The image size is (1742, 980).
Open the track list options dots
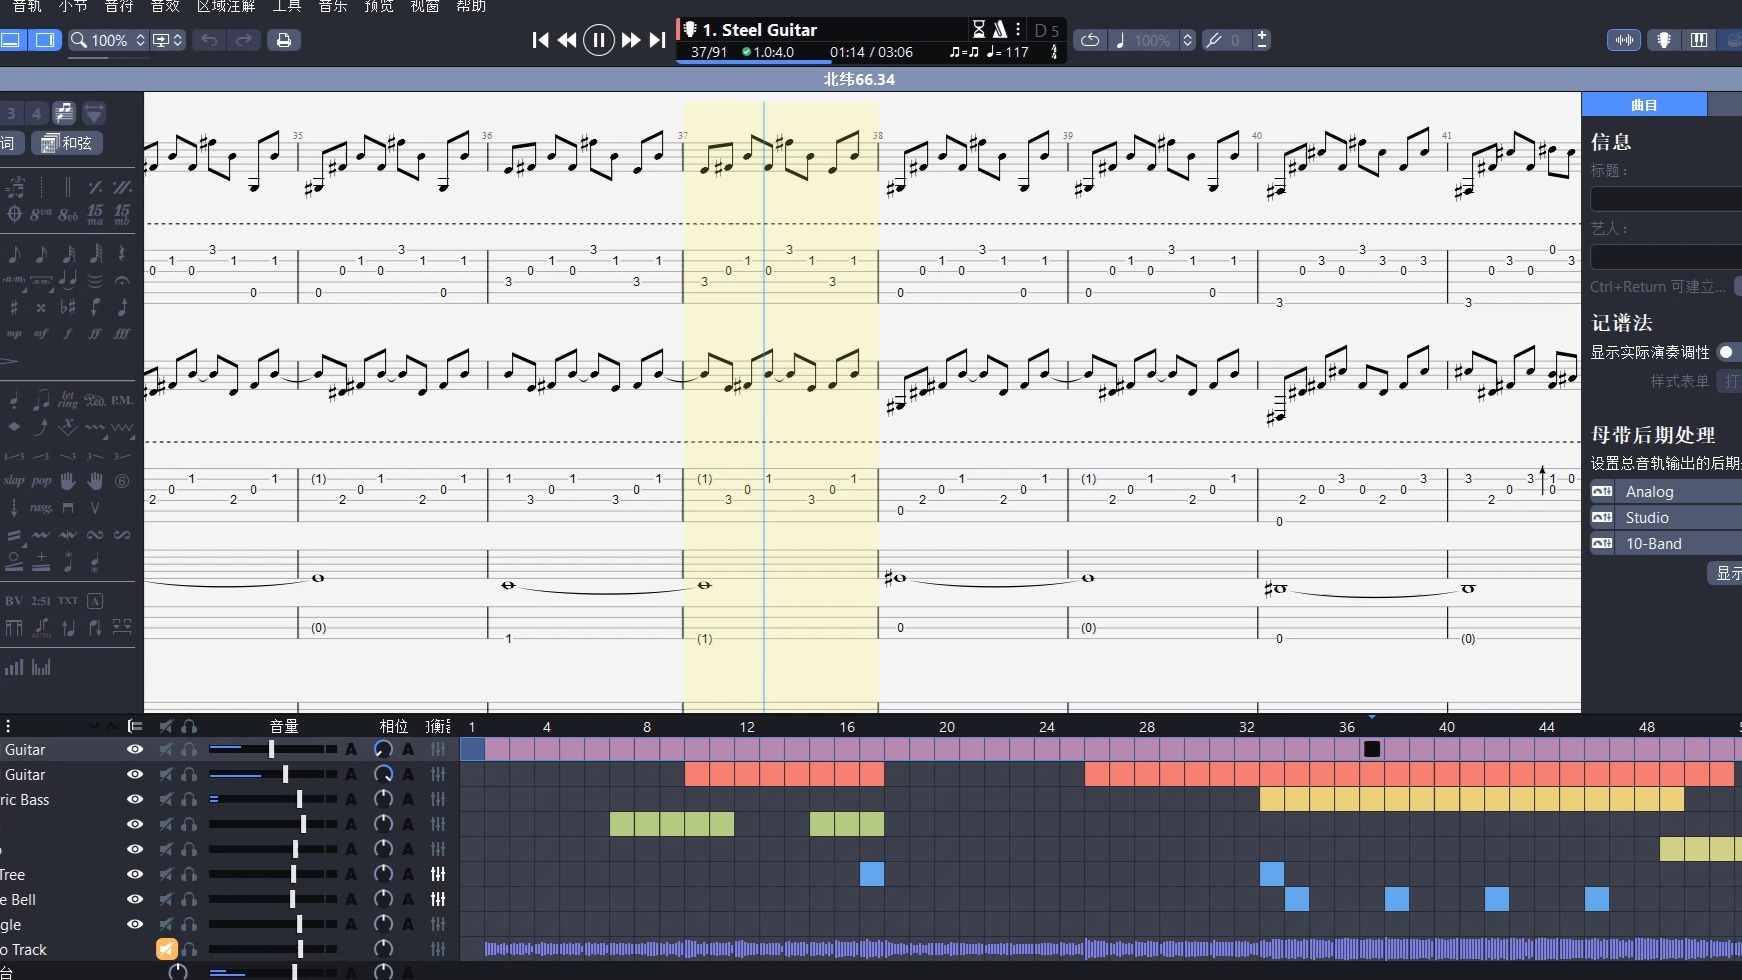(8, 726)
